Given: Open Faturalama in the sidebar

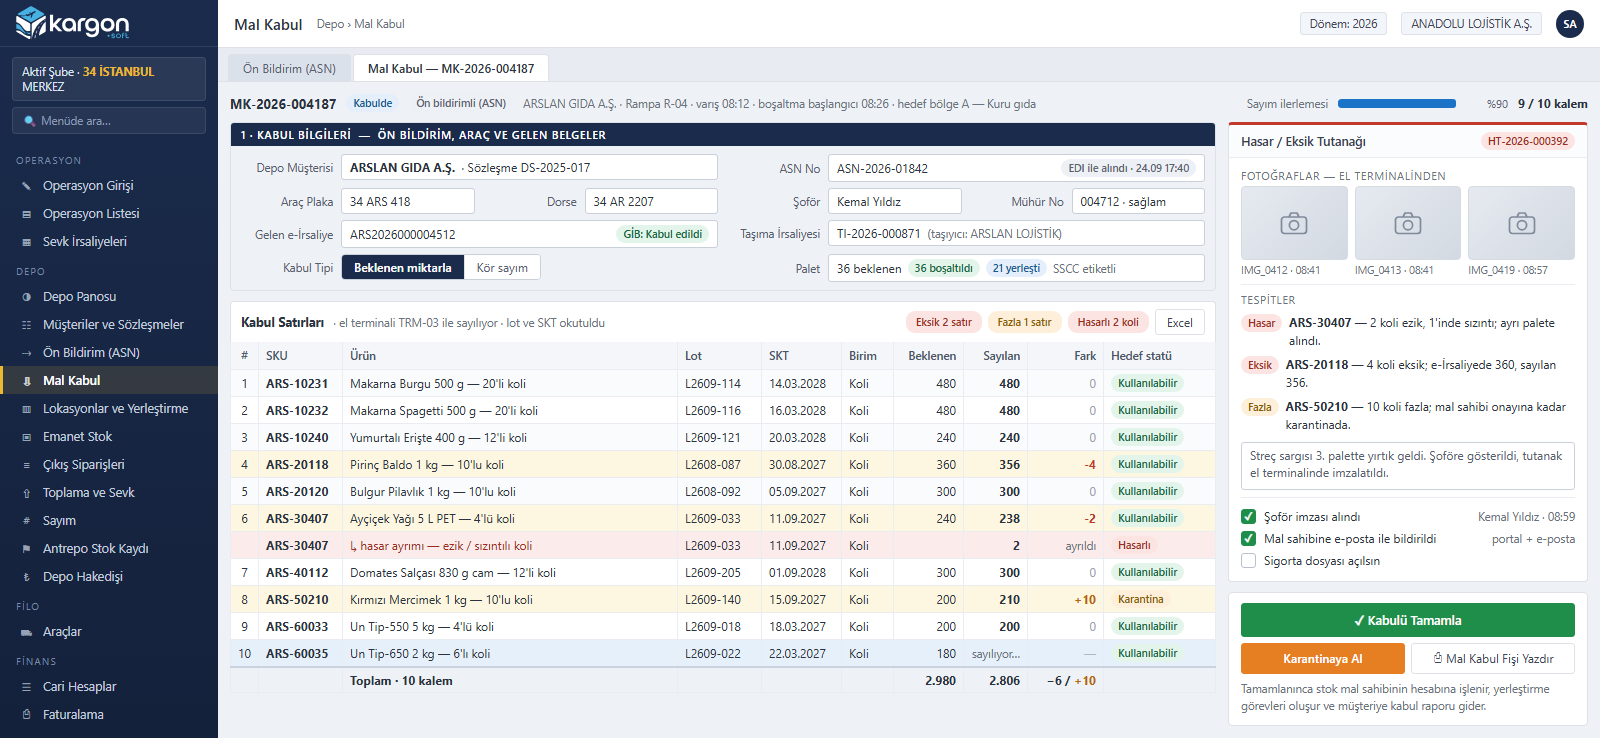Looking at the screenshot, I should pos(109,715).
